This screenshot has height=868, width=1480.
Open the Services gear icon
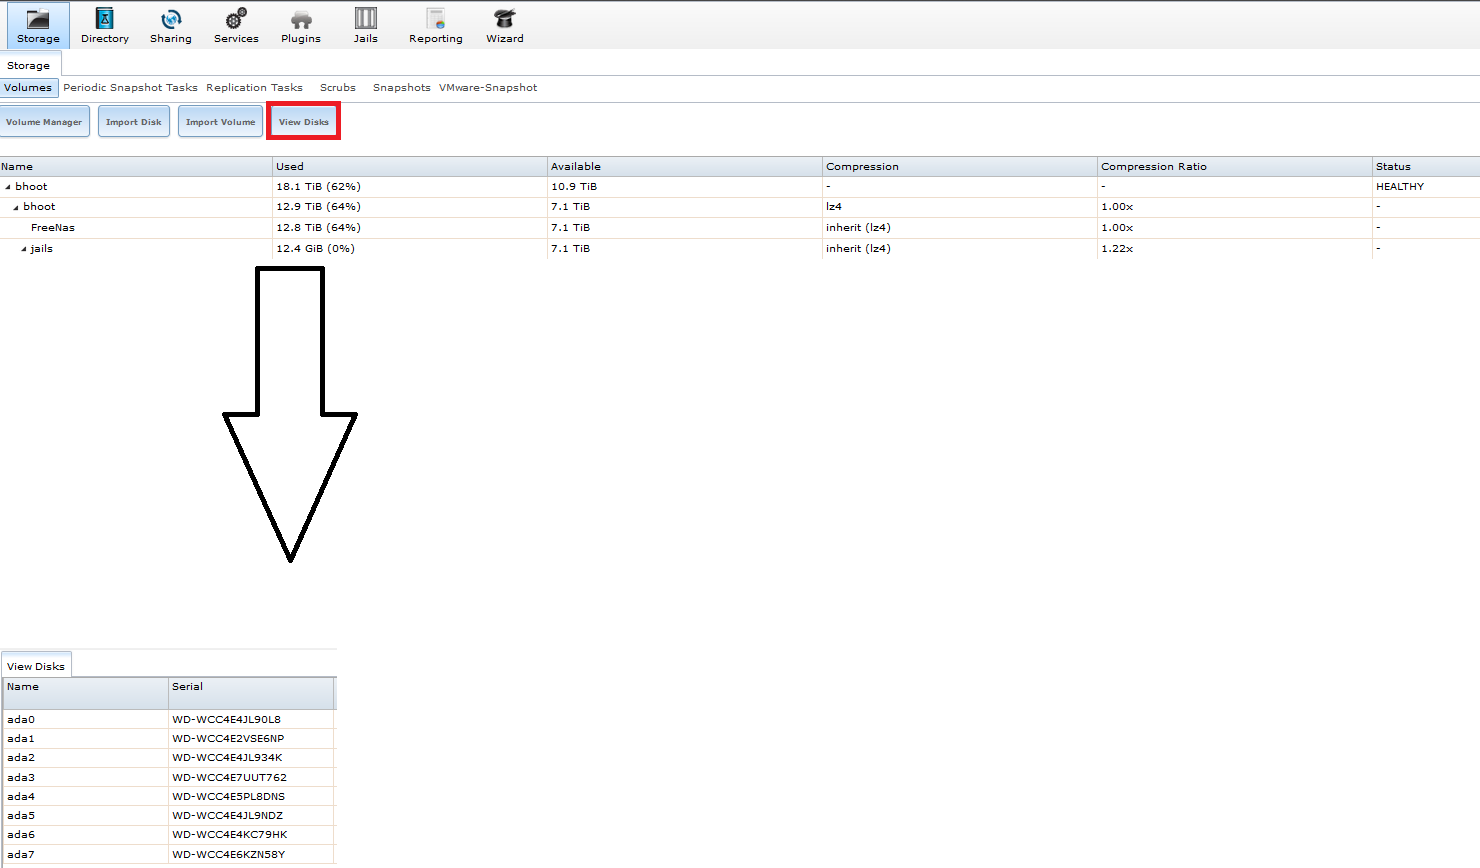236,19
